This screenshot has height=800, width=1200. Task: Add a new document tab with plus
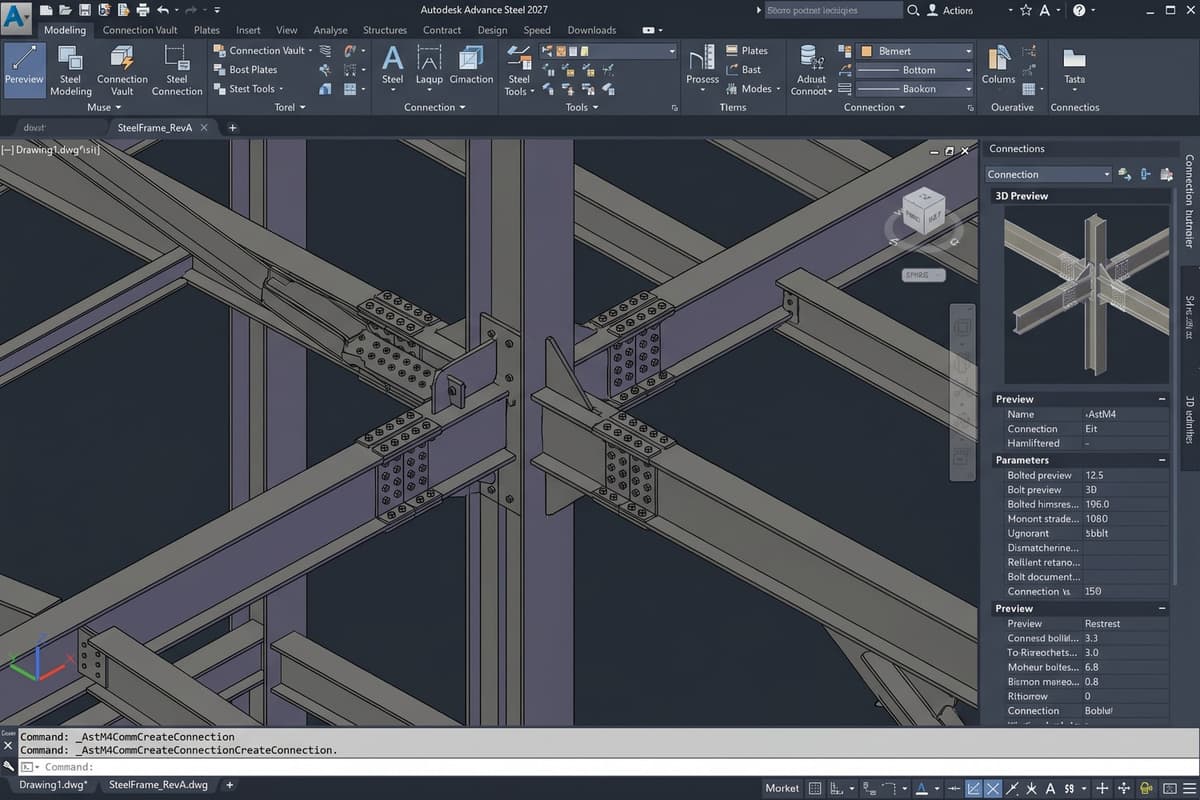coord(233,128)
